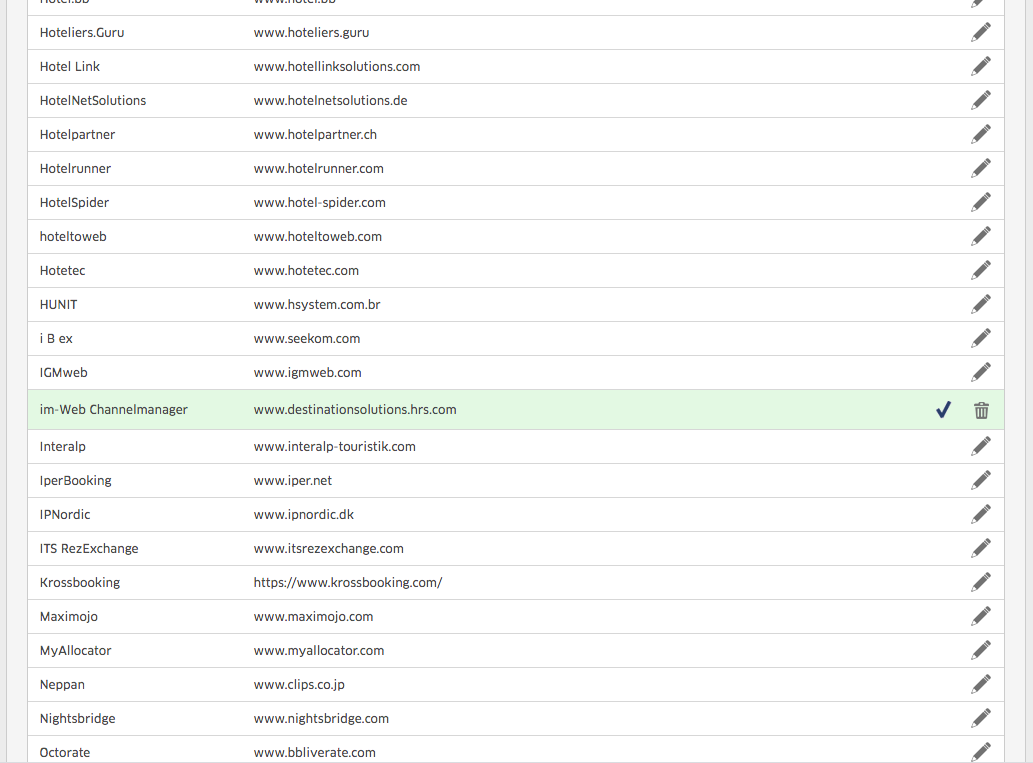The width and height of the screenshot is (1033, 763).
Task: Edit the MyAllocator row
Action: pyautogui.click(x=980, y=650)
